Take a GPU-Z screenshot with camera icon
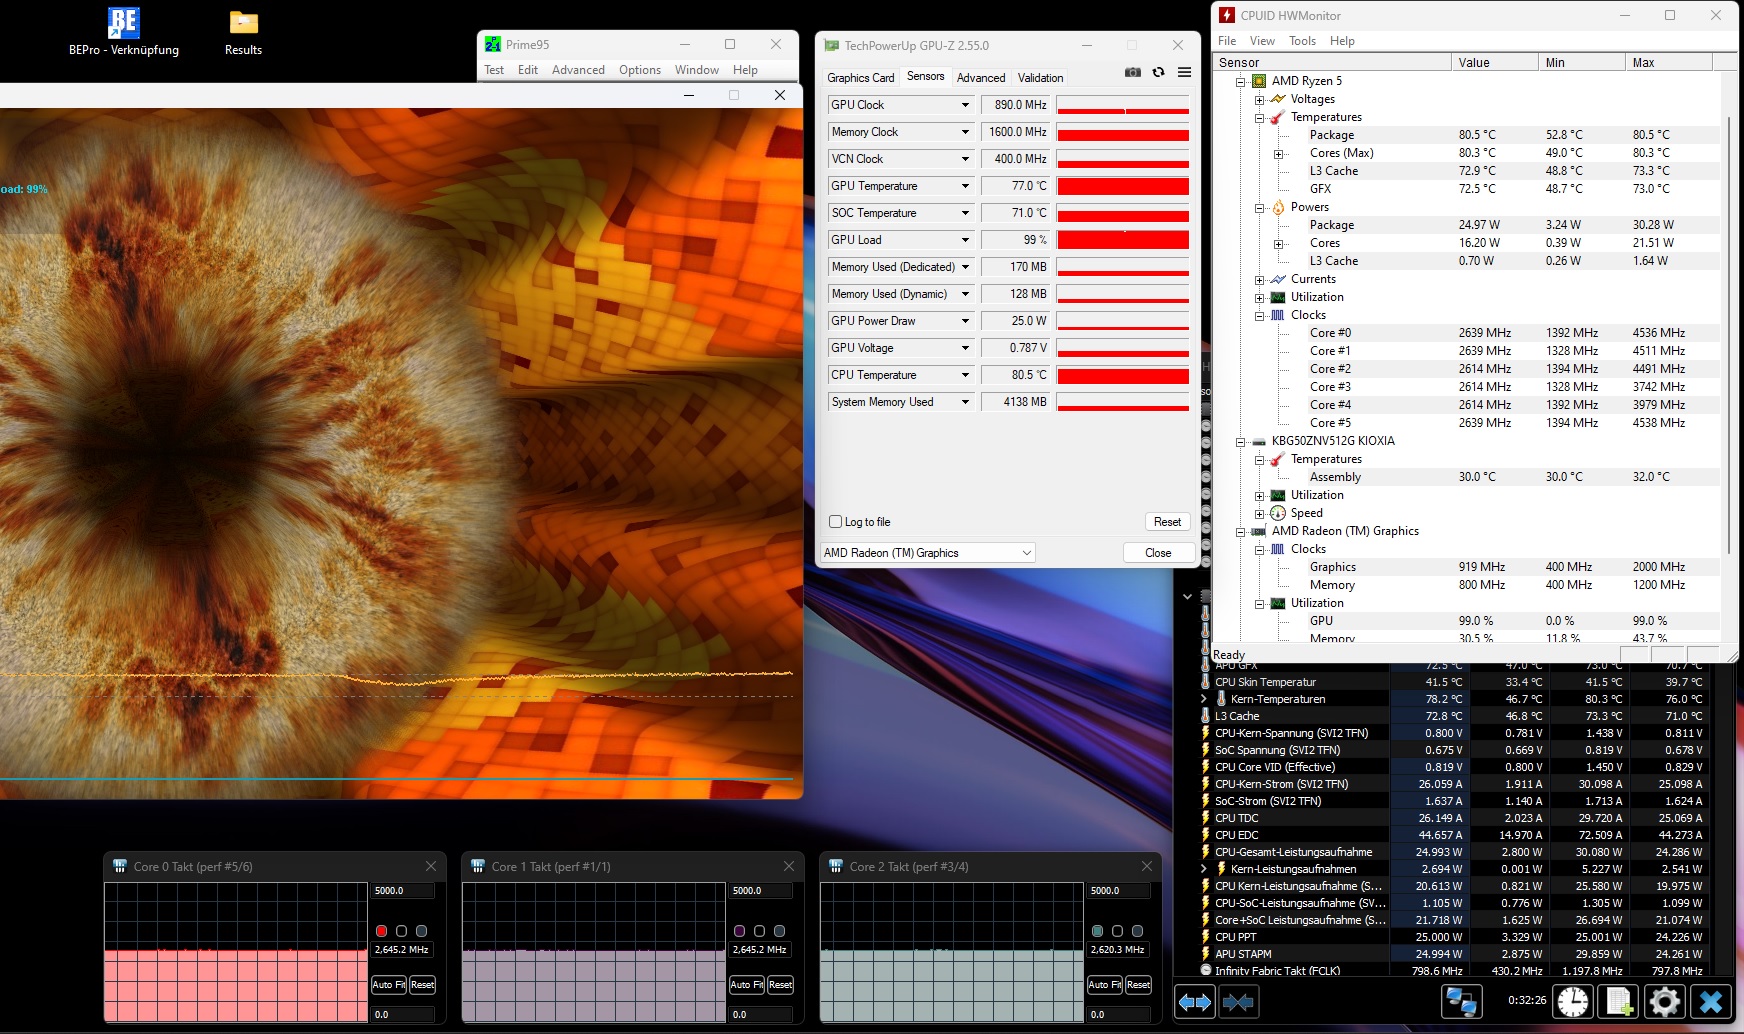The height and width of the screenshot is (1034, 1744). click(x=1132, y=72)
